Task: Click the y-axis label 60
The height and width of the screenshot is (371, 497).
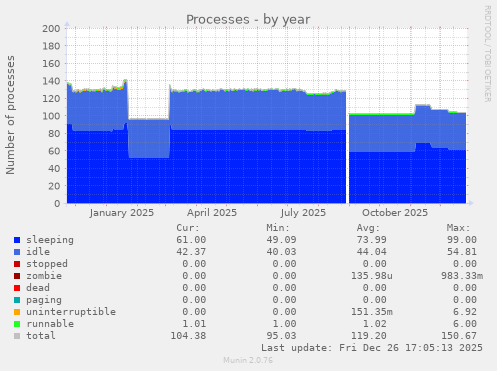Action: point(54,151)
